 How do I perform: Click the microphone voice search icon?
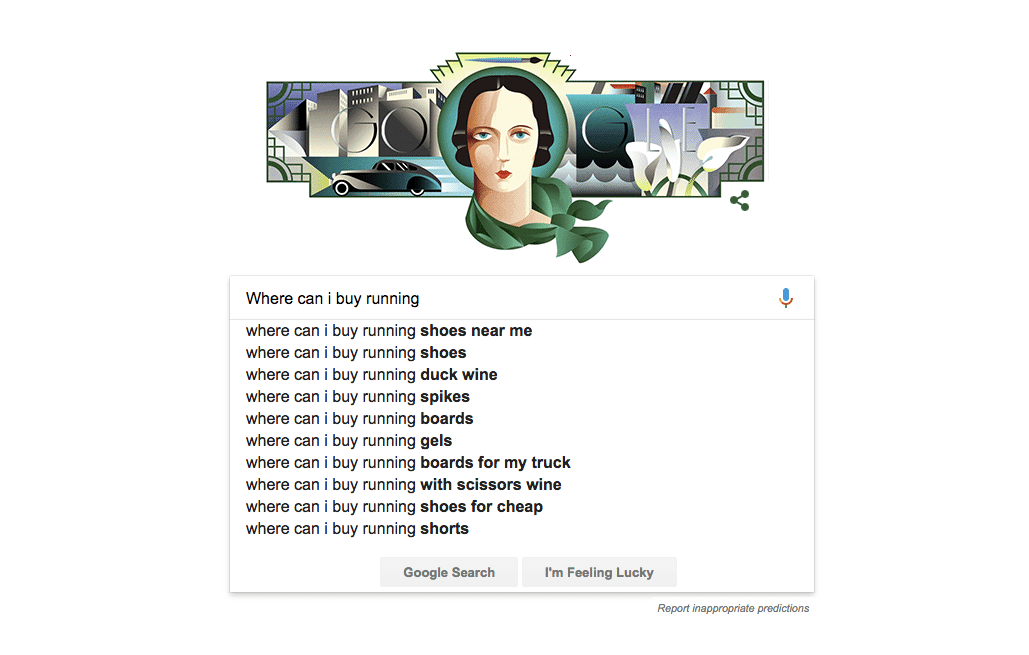tap(786, 298)
